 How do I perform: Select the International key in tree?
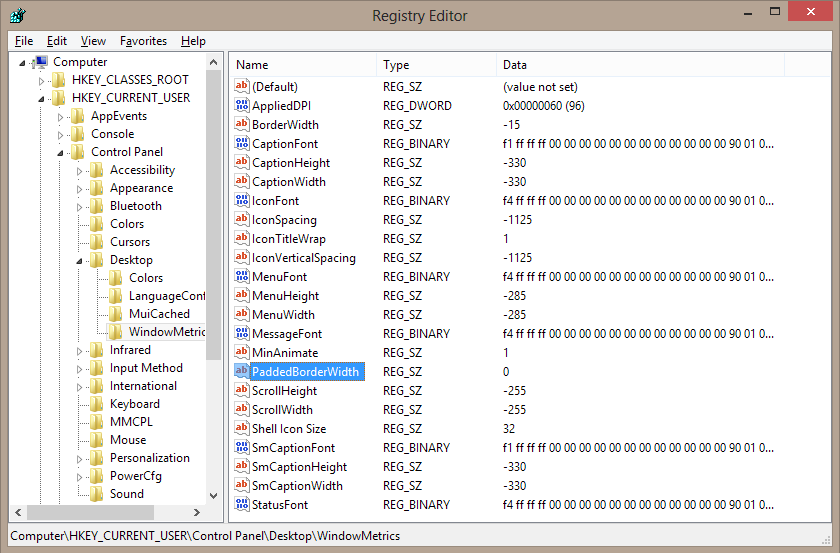tap(143, 386)
